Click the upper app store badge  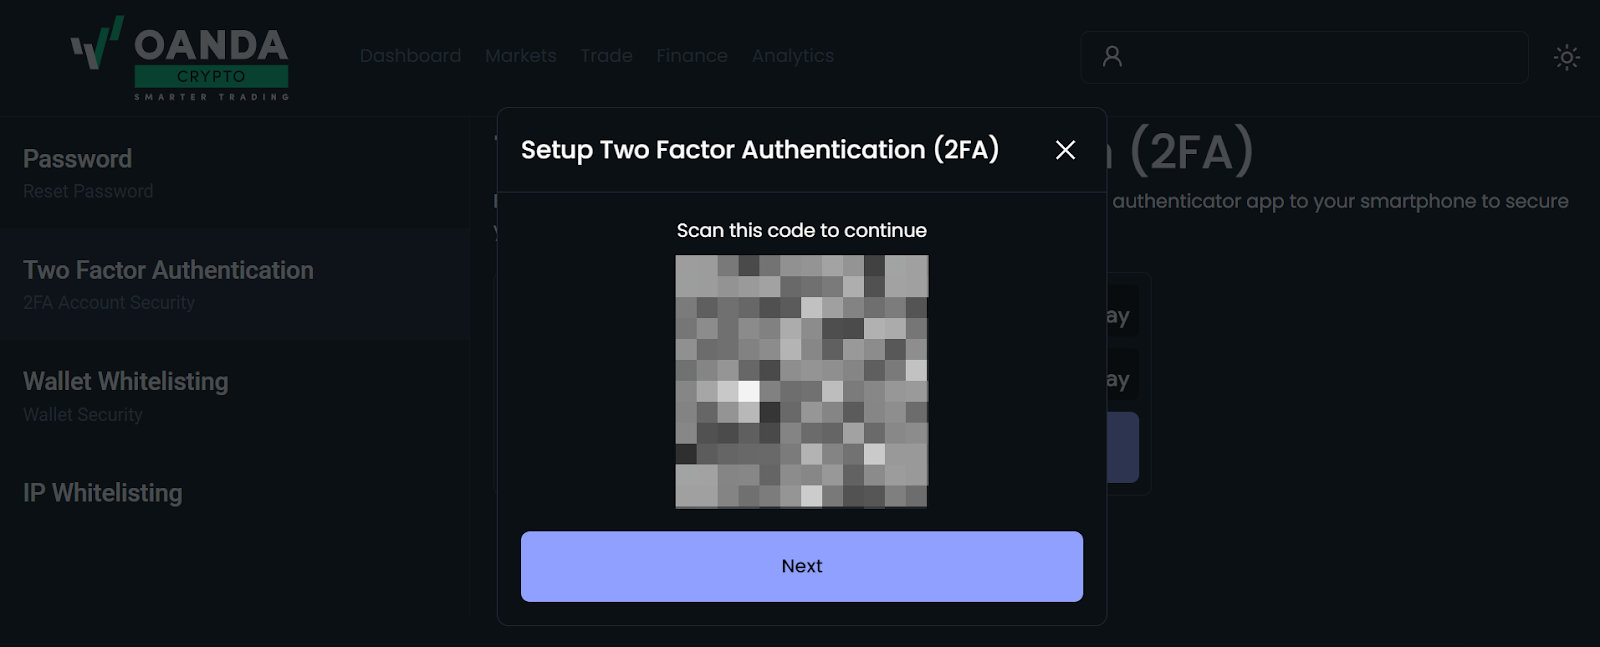point(1120,311)
